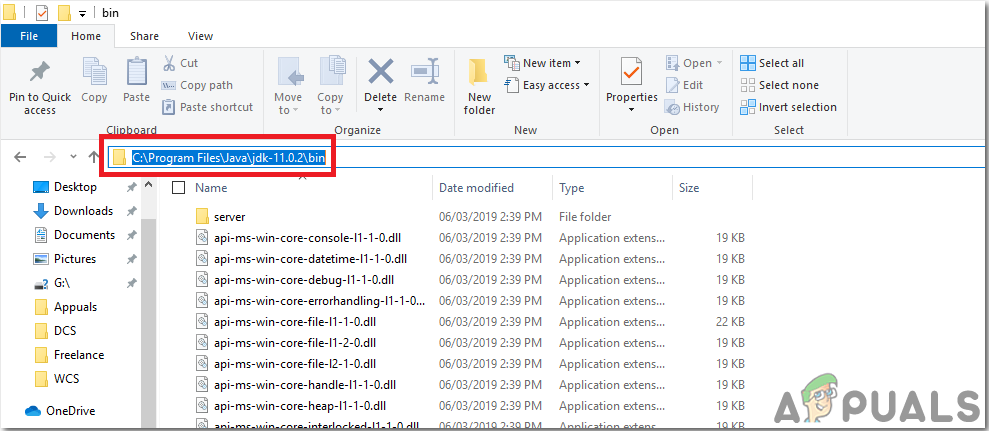Switch to the View tab

pos(201,36)
